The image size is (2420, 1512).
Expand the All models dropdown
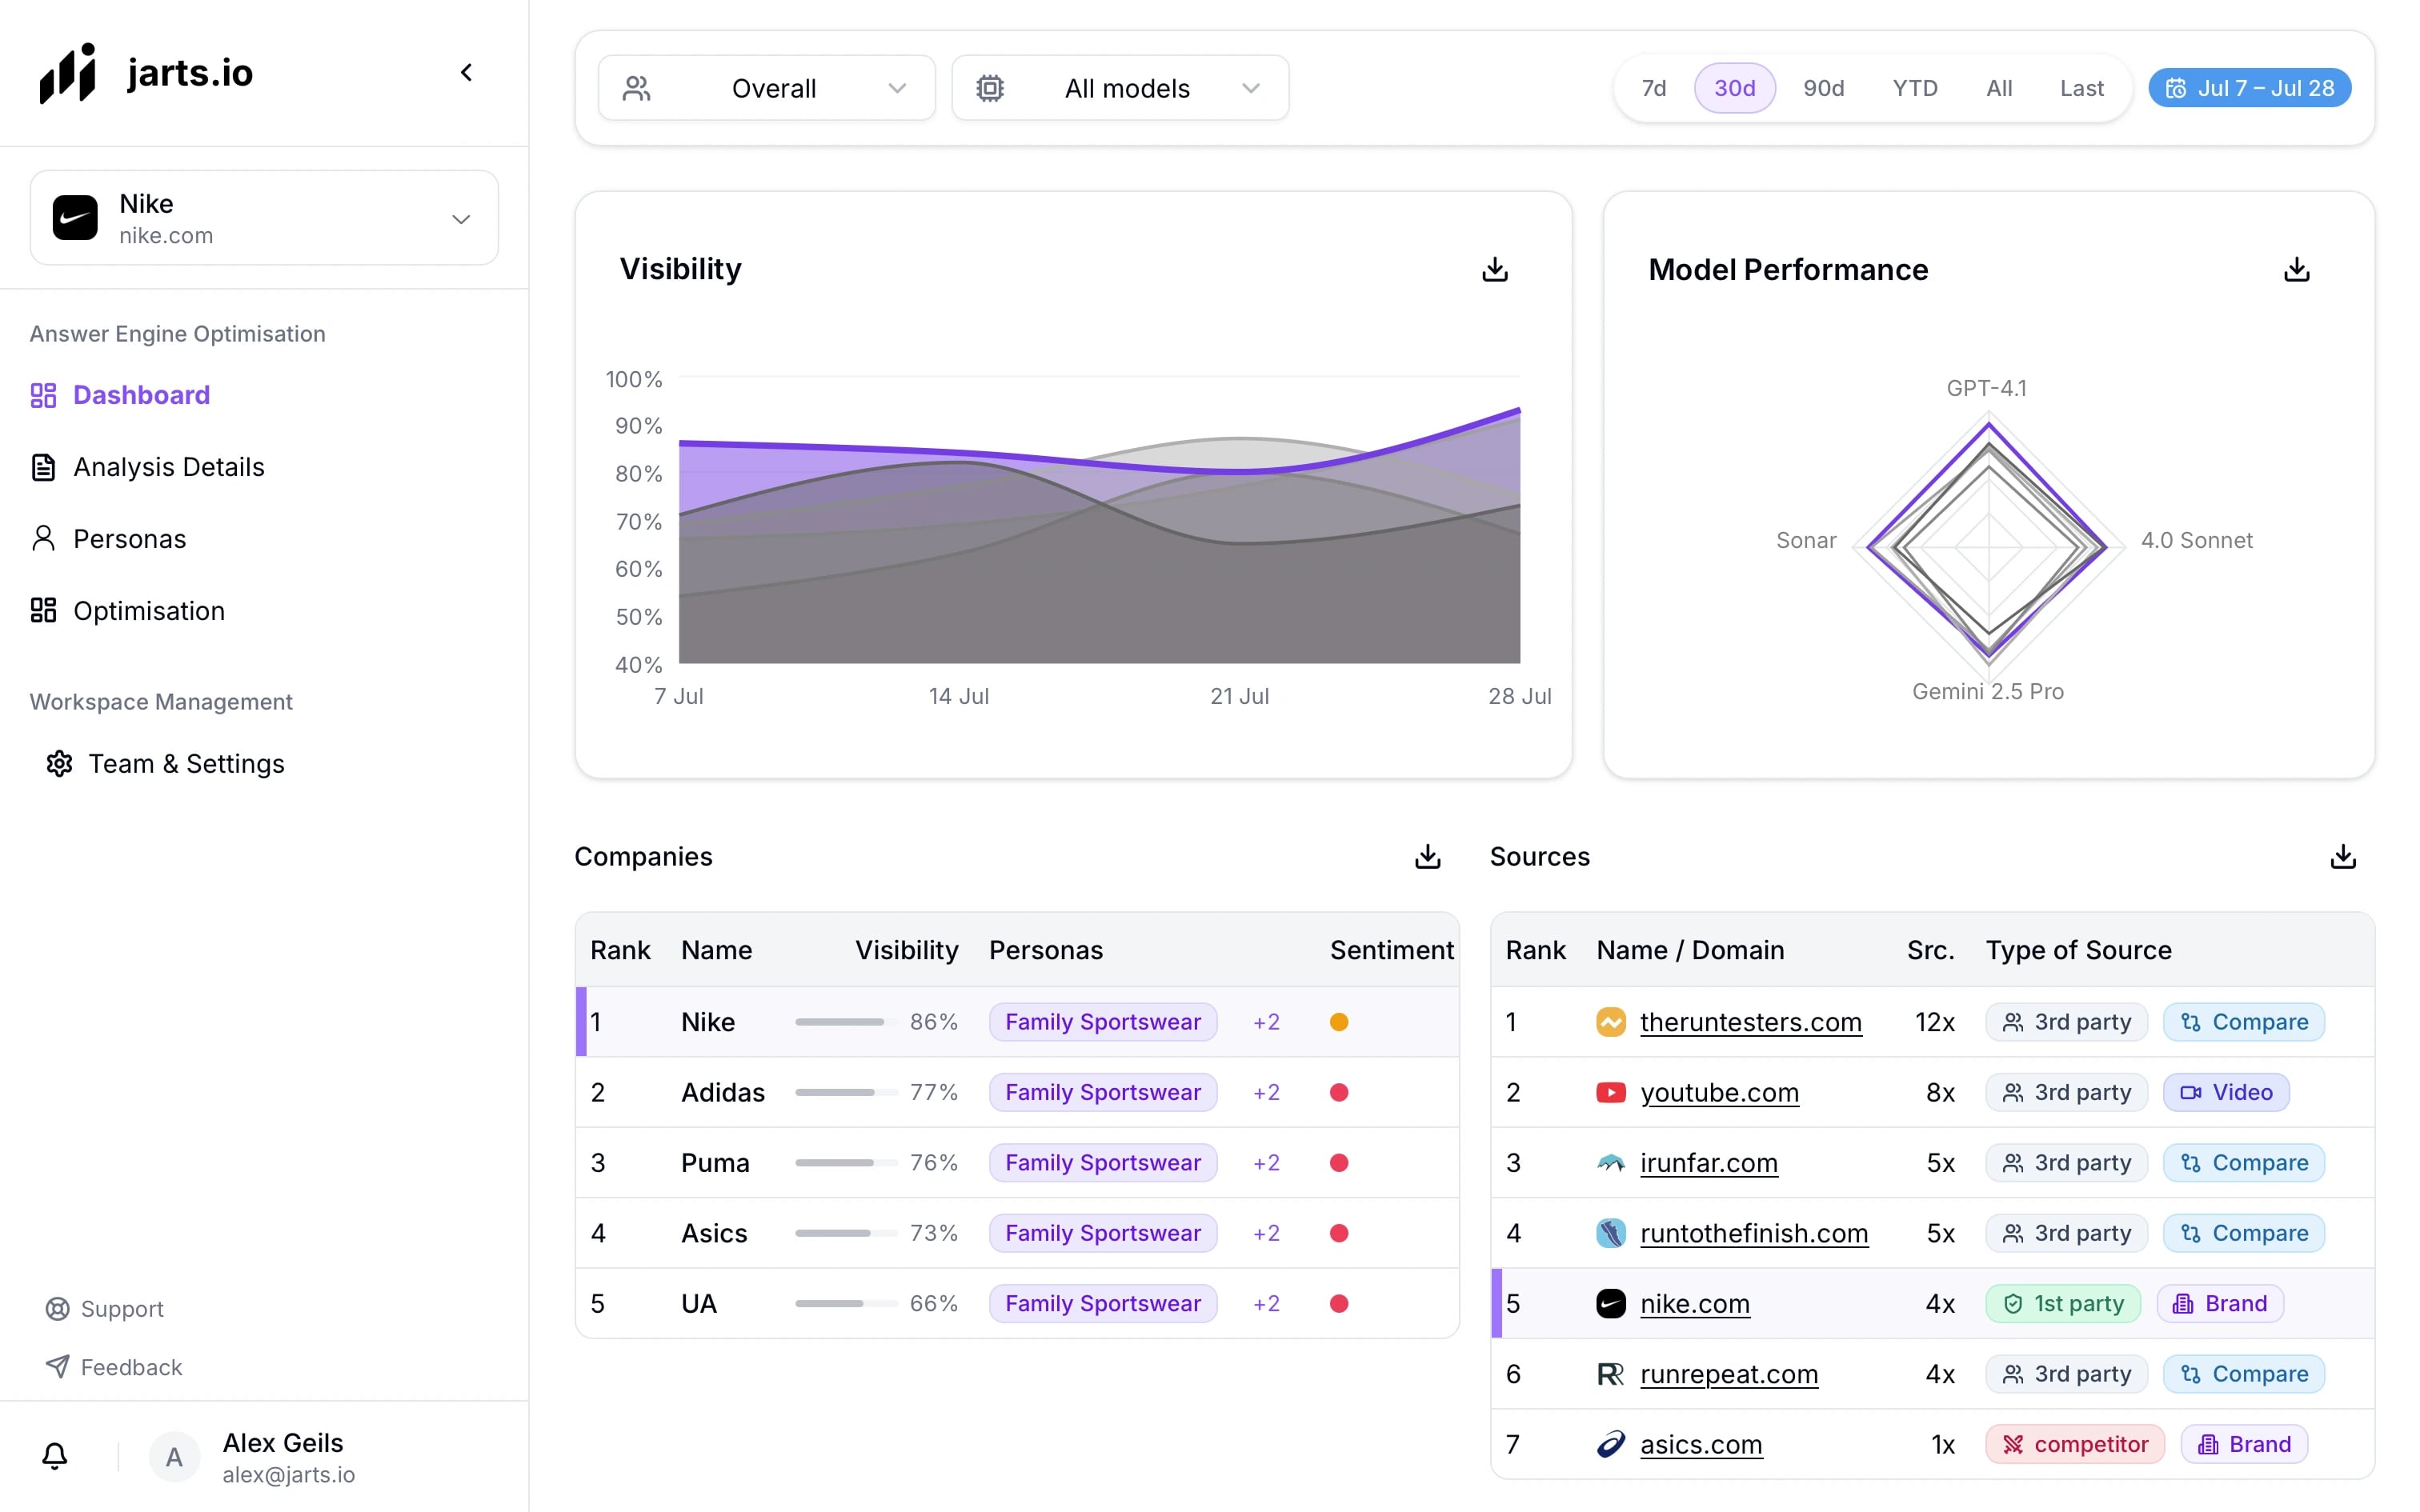pos(1120,88)
